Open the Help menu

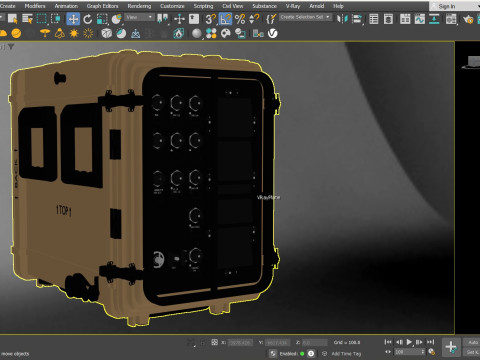[x=338, y=6]
